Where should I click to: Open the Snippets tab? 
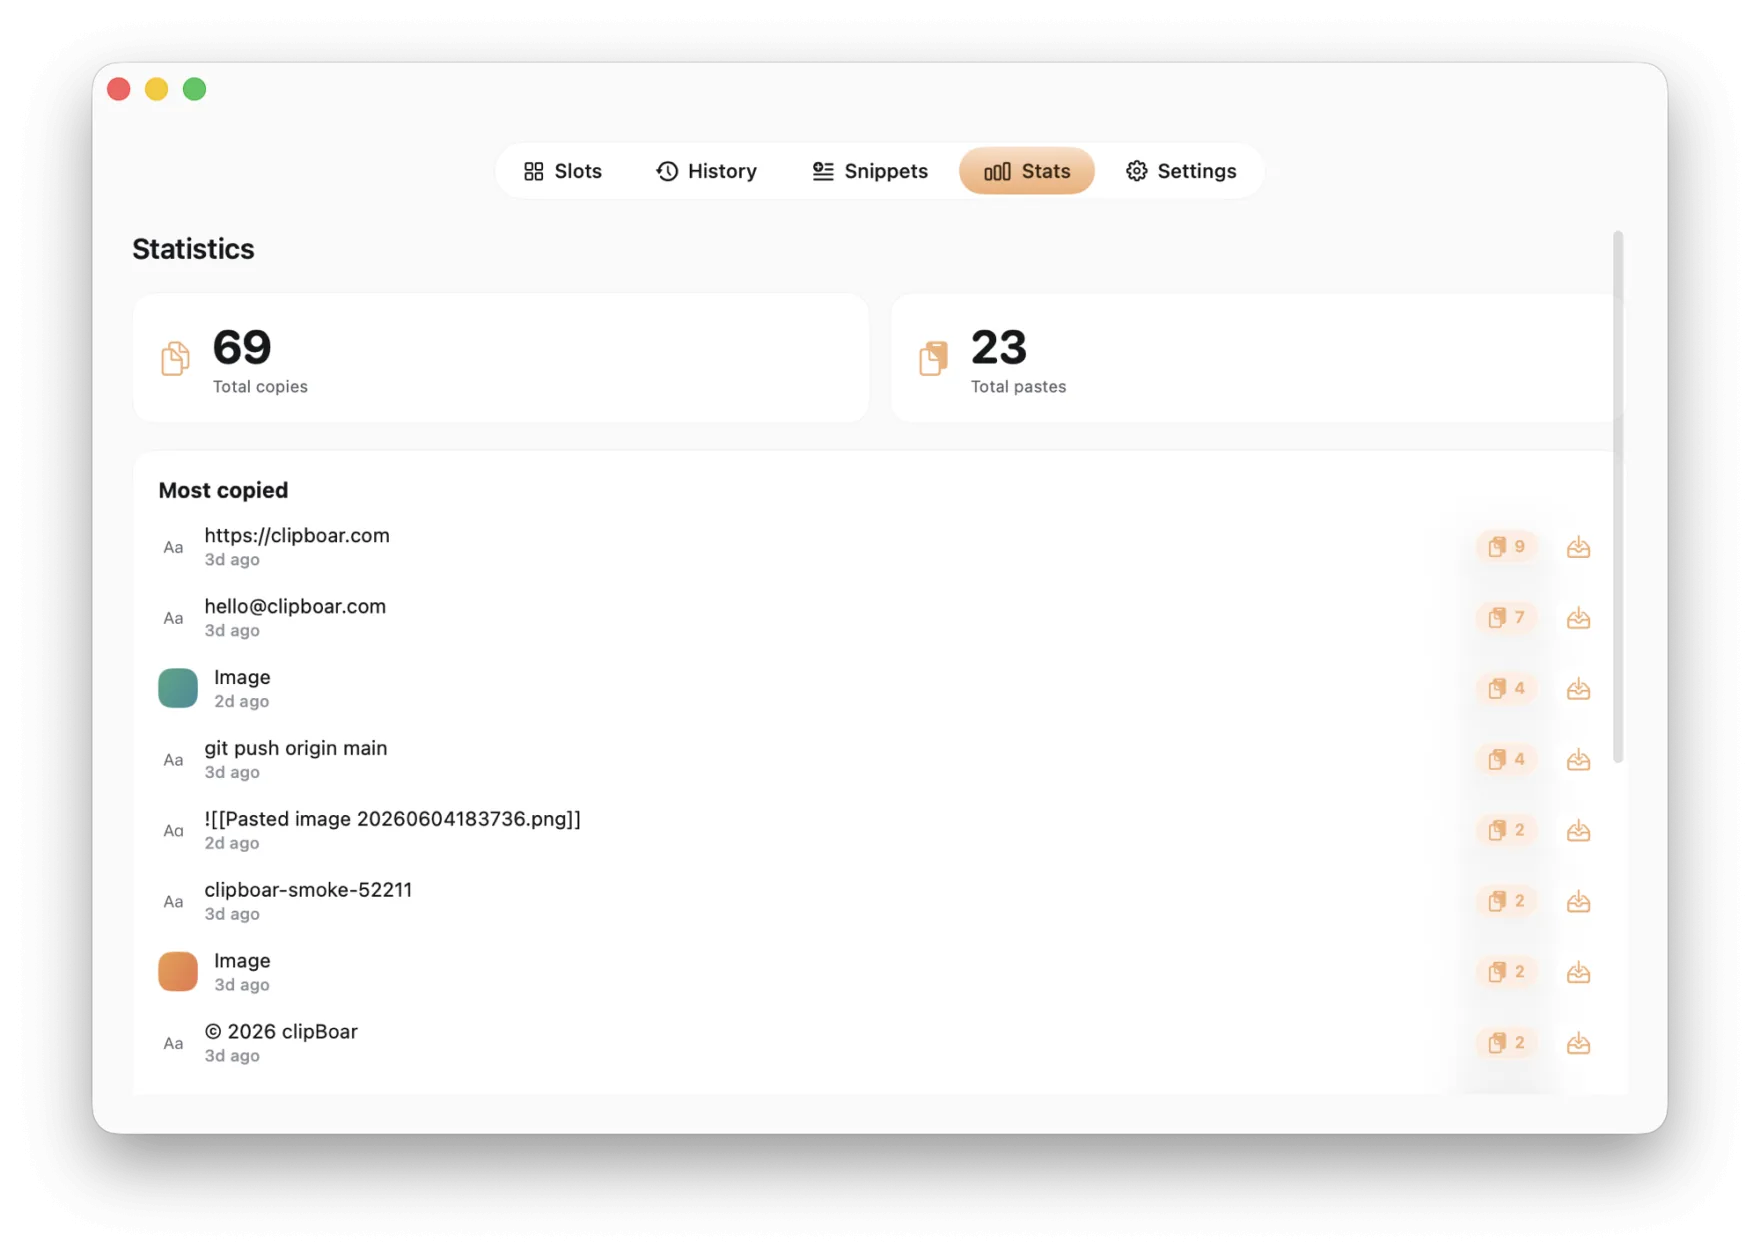click(870, 171)
